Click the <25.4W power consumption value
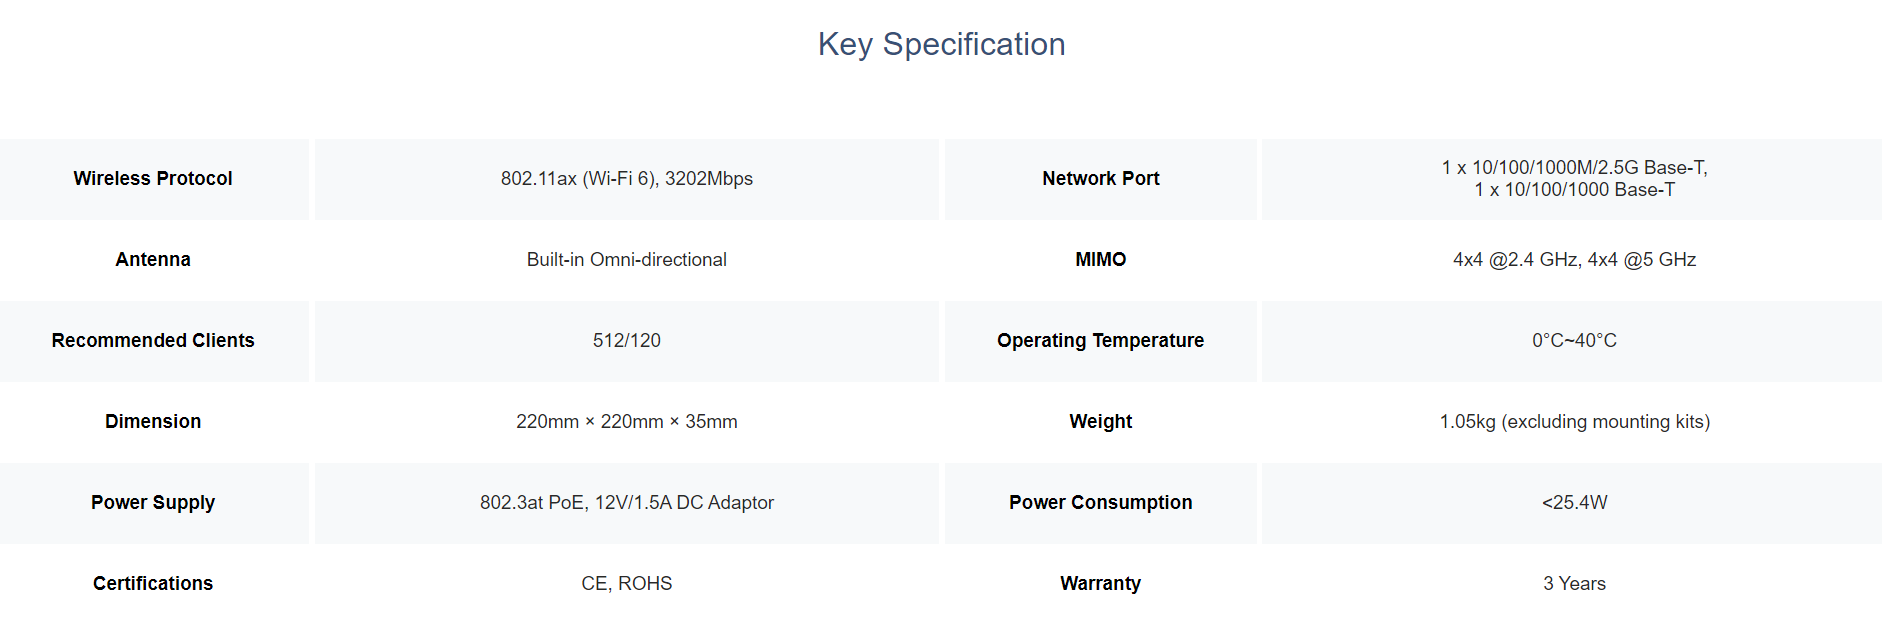Image resolution: width=1882 pixels, height=644 pixels. [x=1574, y=503]
